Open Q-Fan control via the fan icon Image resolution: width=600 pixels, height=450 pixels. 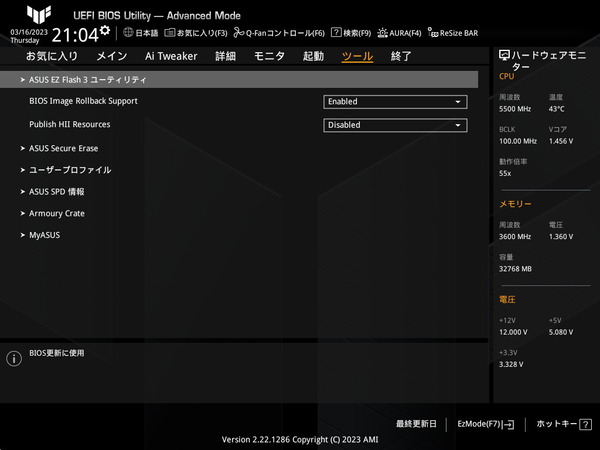coord(239,33)
